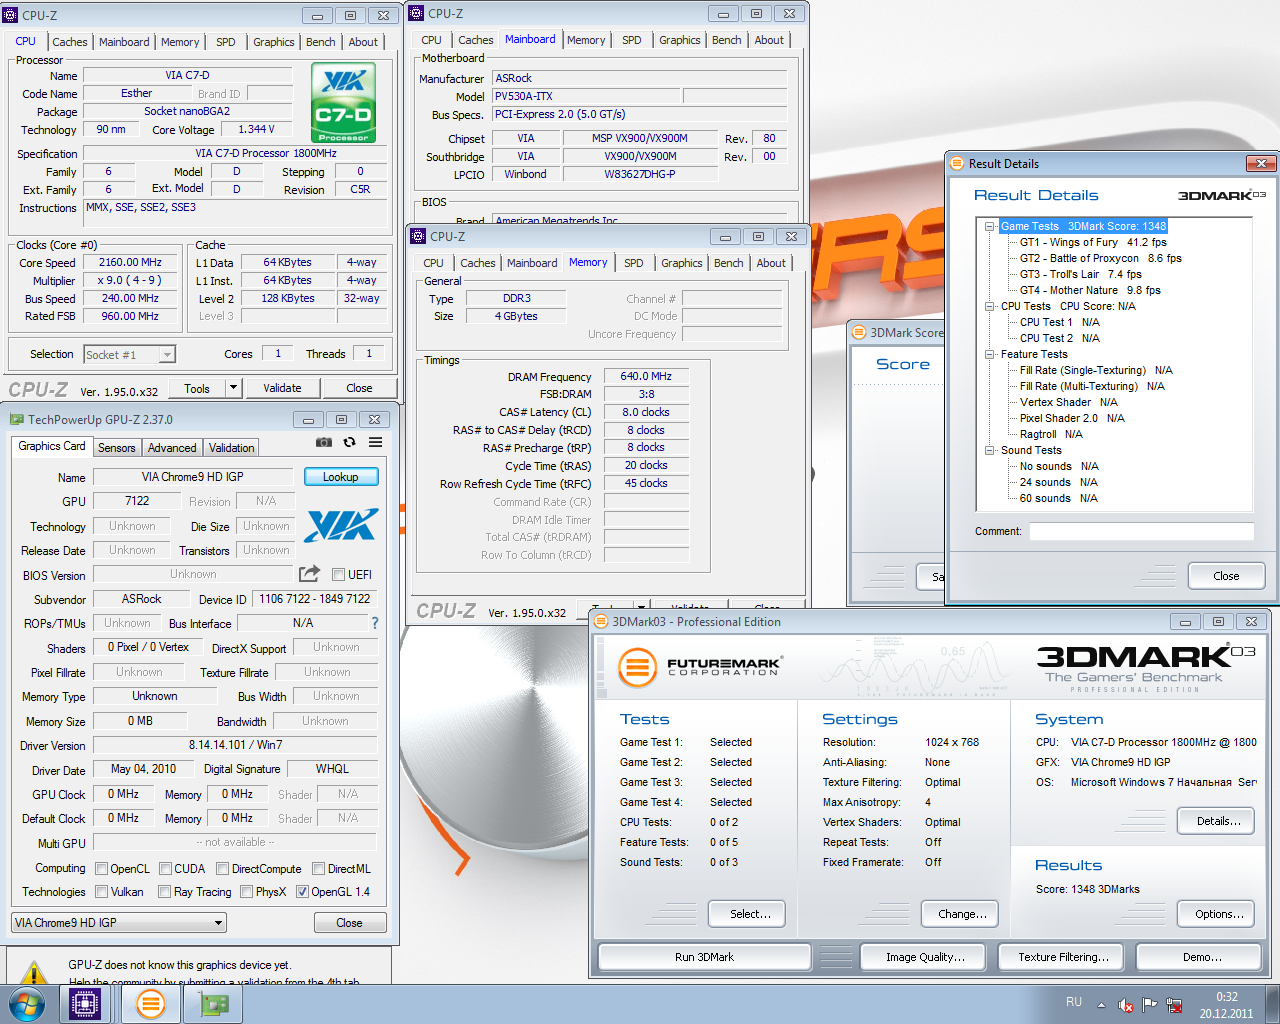1280x1024 pixels.
Task: Open SPD tab in CPU-Z Memory window
Action: tap(634, 263)
